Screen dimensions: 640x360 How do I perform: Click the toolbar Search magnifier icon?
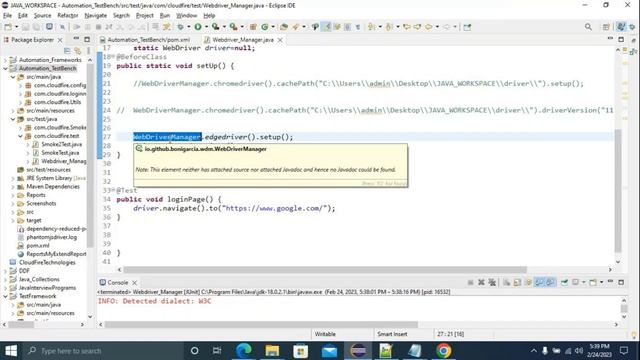(x=588, y=27)
